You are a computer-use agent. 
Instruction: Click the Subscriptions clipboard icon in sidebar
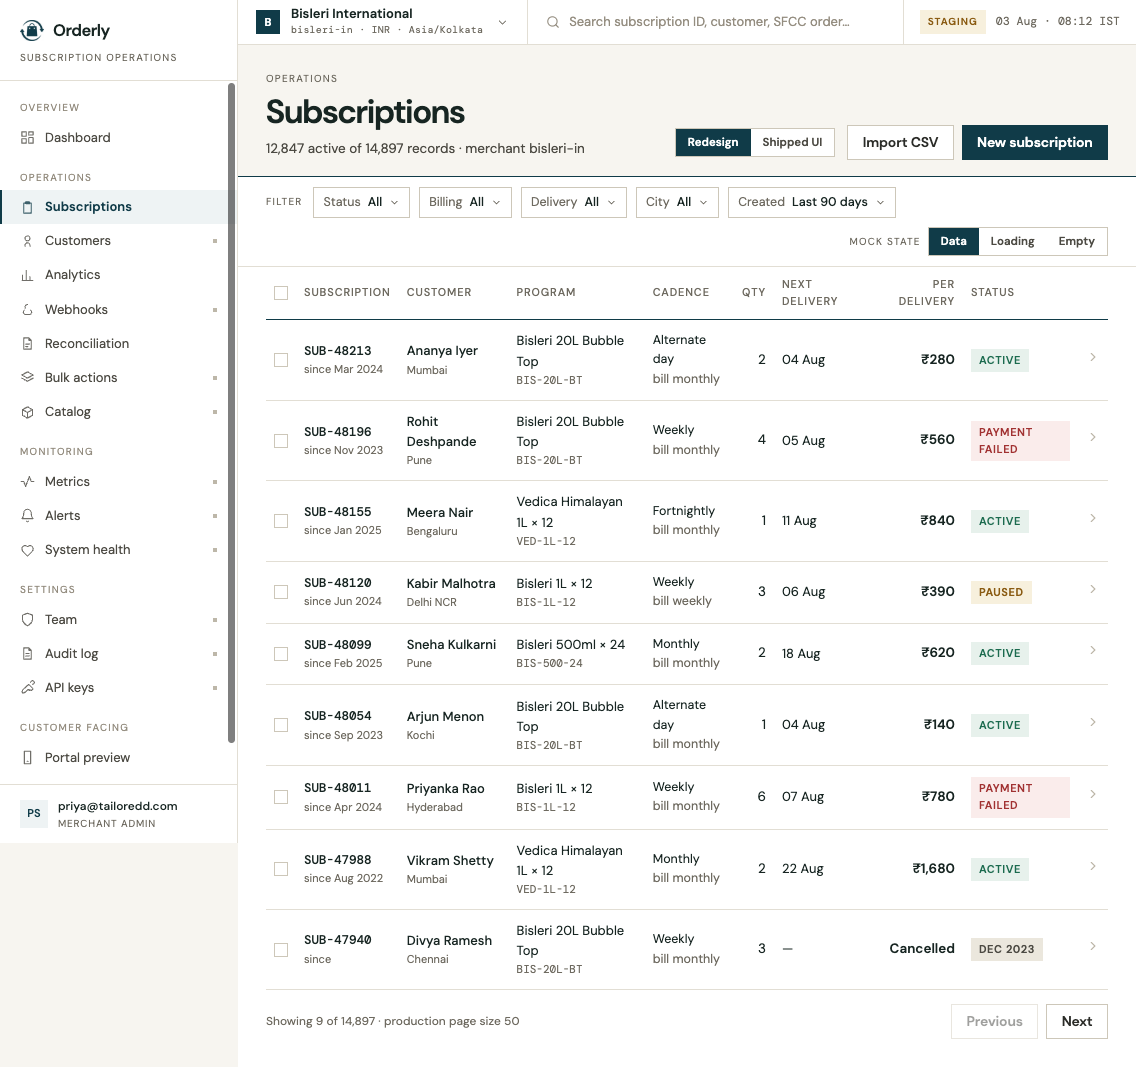point(28,207)
